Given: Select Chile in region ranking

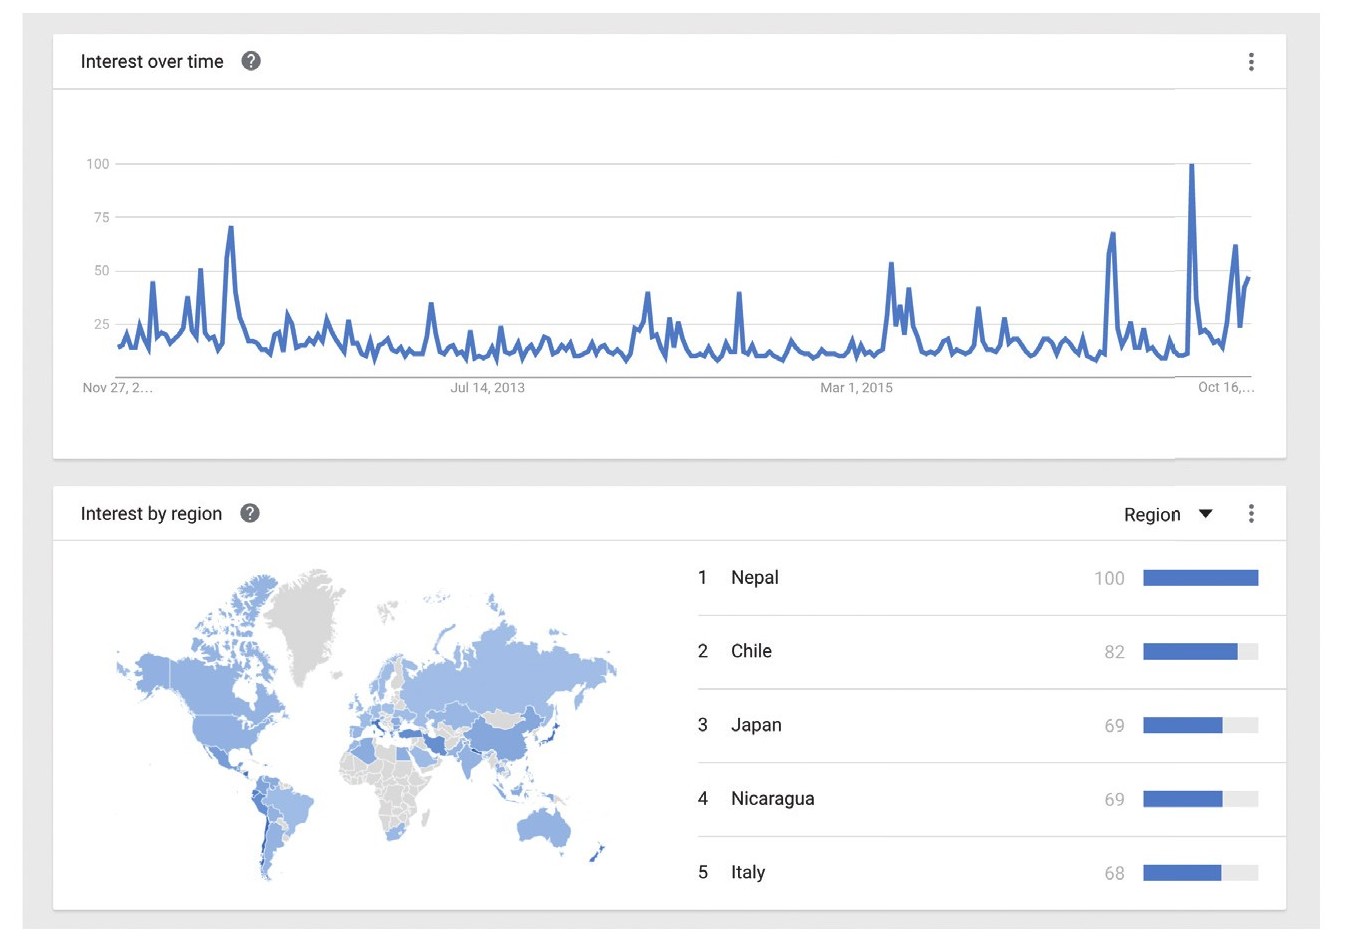Looking at the screenshot, I should click(751, 651).
